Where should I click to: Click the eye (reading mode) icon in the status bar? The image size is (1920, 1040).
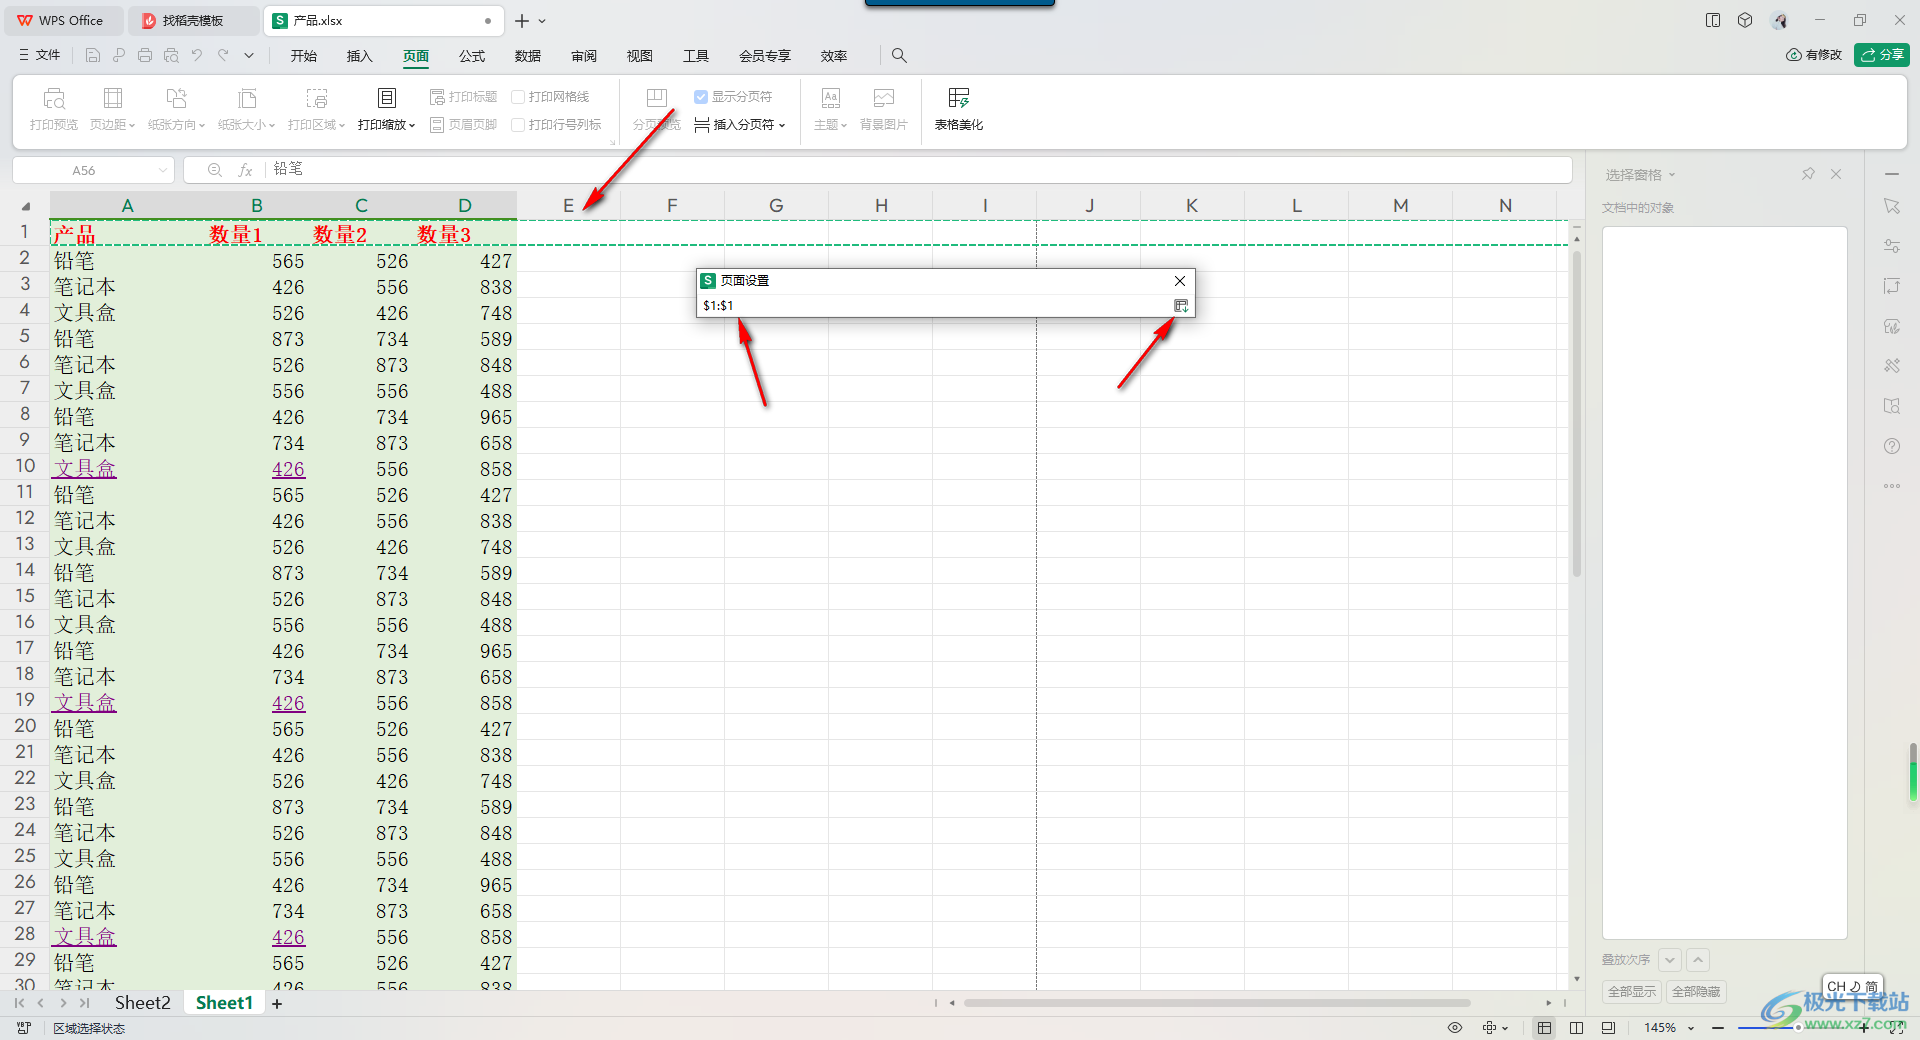pos(1455,1027)
